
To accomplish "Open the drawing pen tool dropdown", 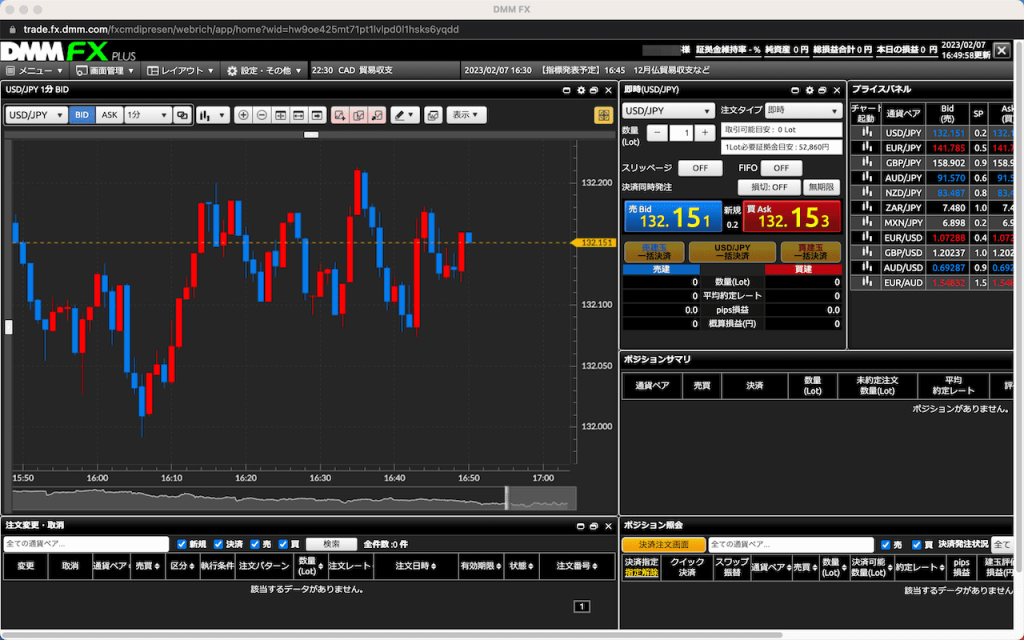I will coord(405,115).
